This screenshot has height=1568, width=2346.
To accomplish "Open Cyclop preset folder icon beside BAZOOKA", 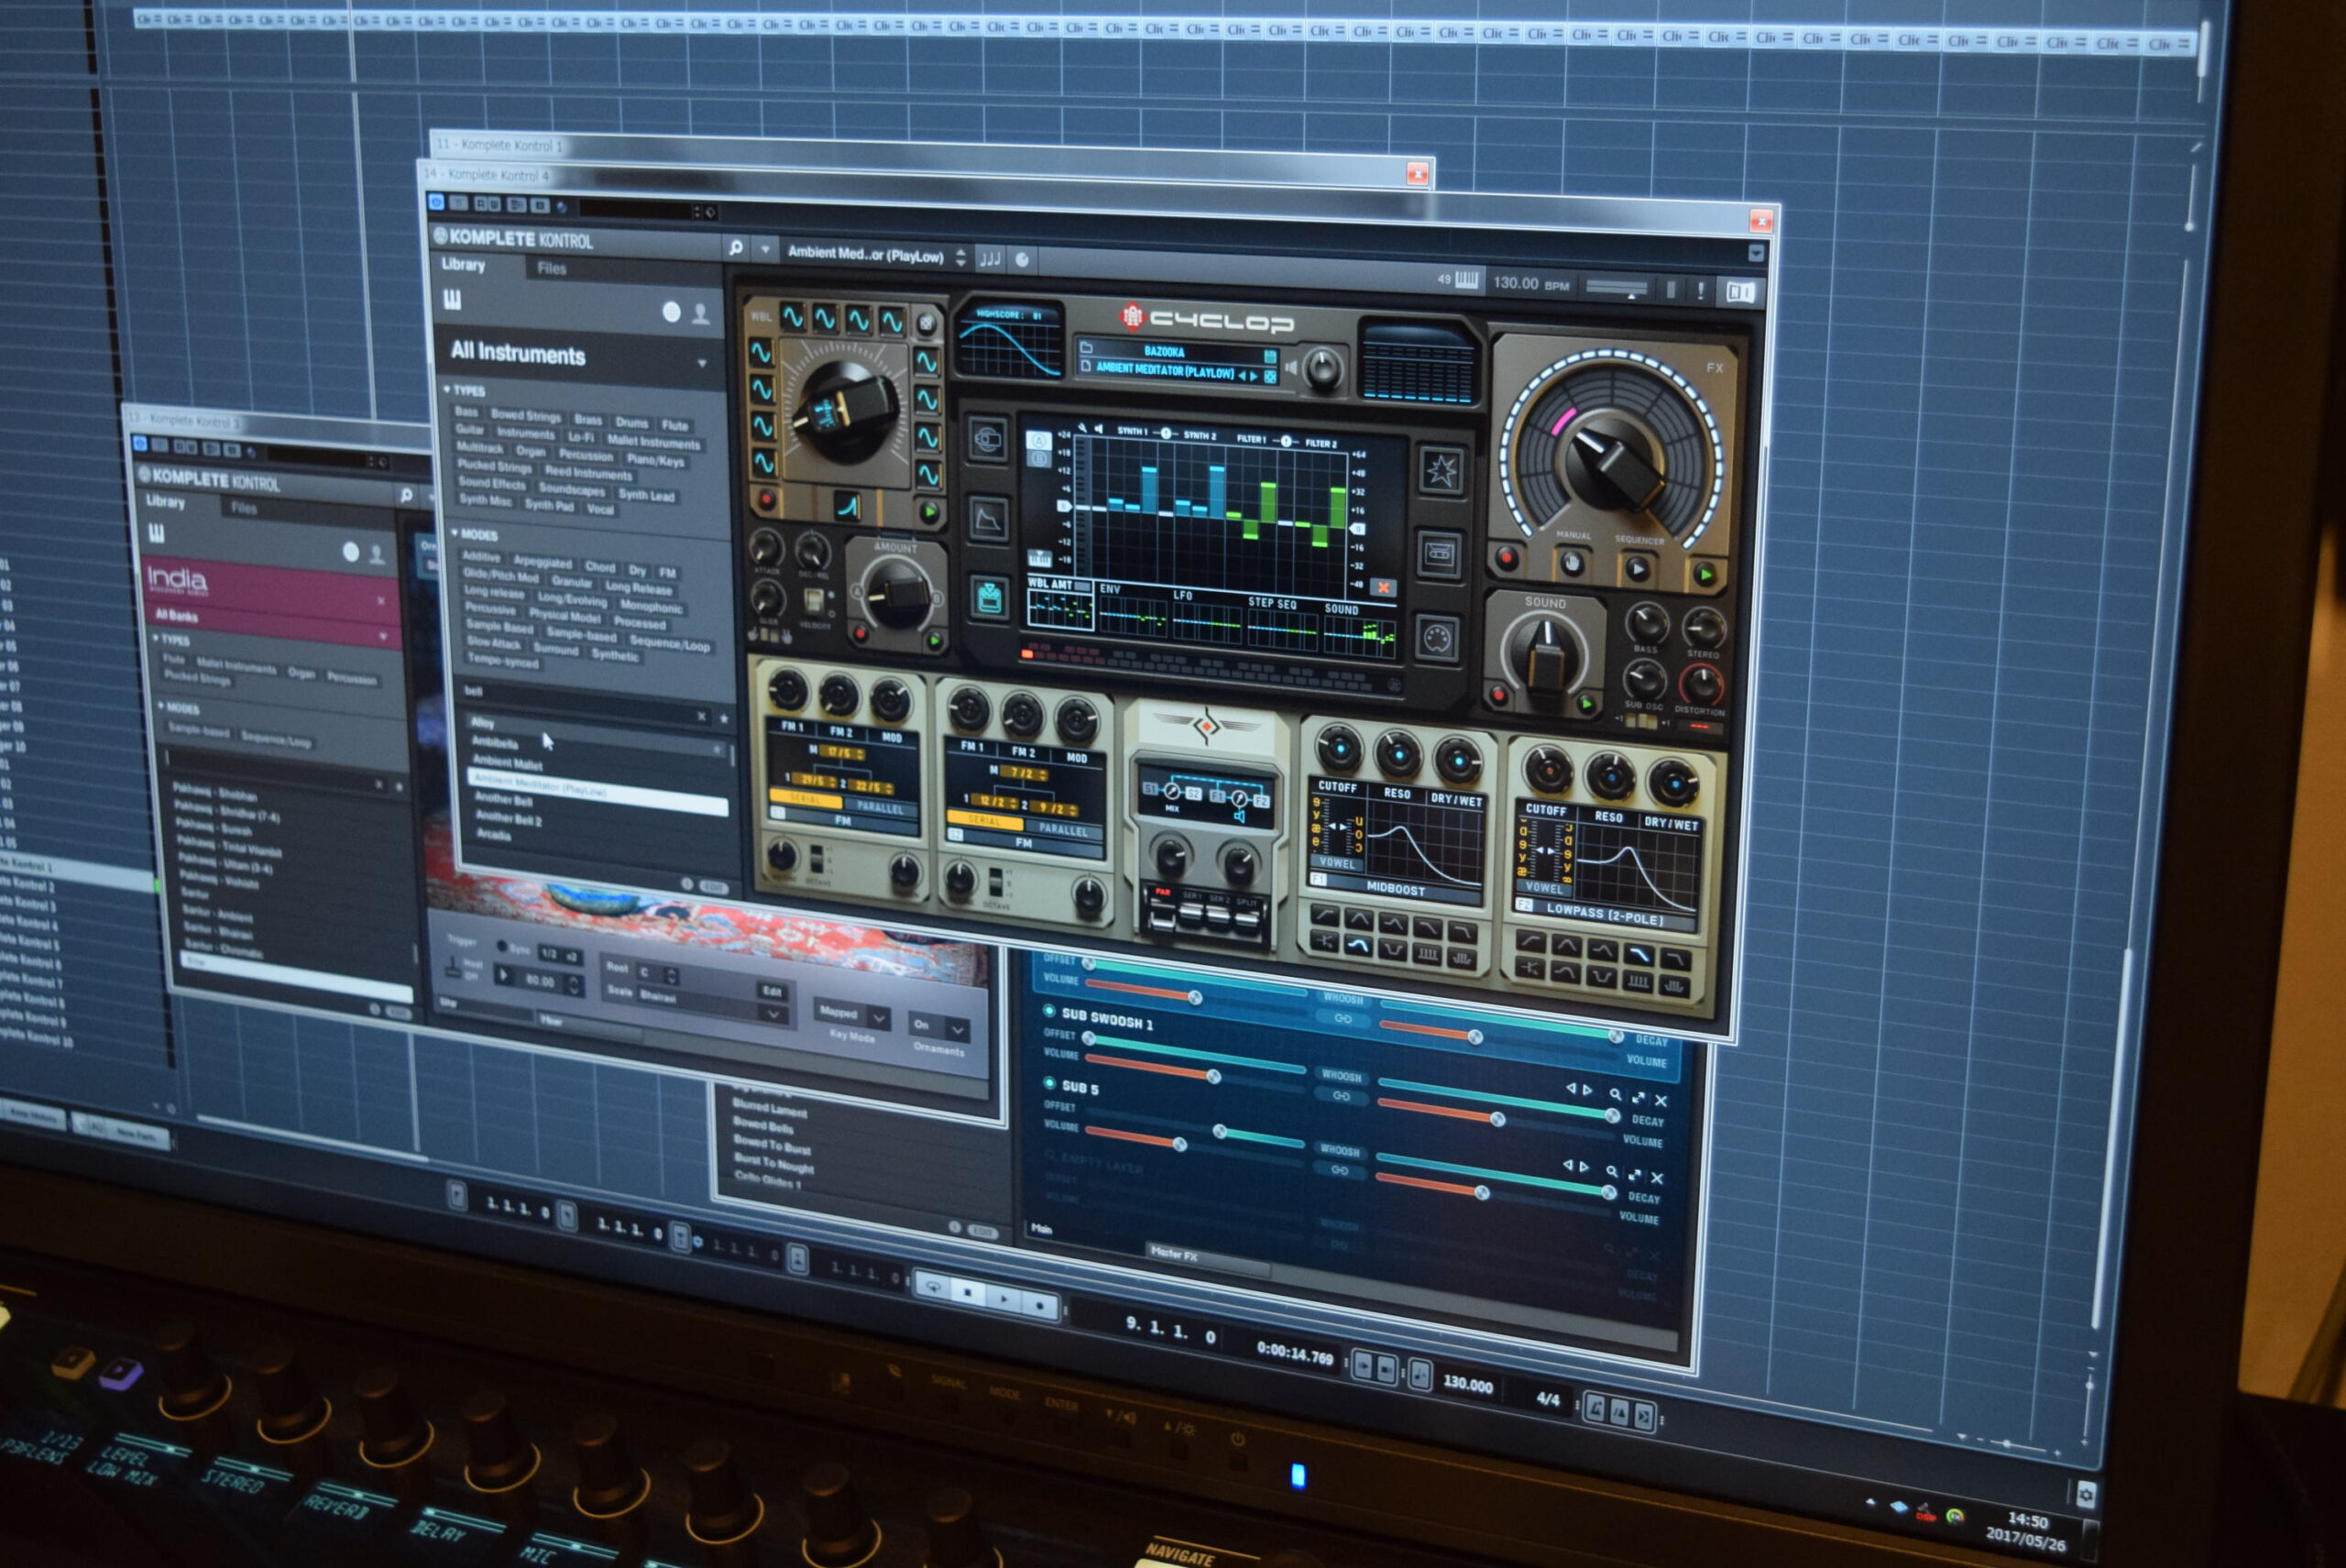I will tap(1087, 348).
